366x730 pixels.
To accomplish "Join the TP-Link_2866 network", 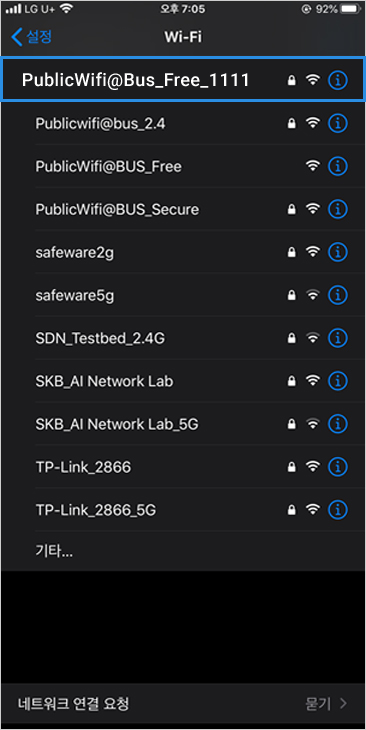I will [83, 467].
